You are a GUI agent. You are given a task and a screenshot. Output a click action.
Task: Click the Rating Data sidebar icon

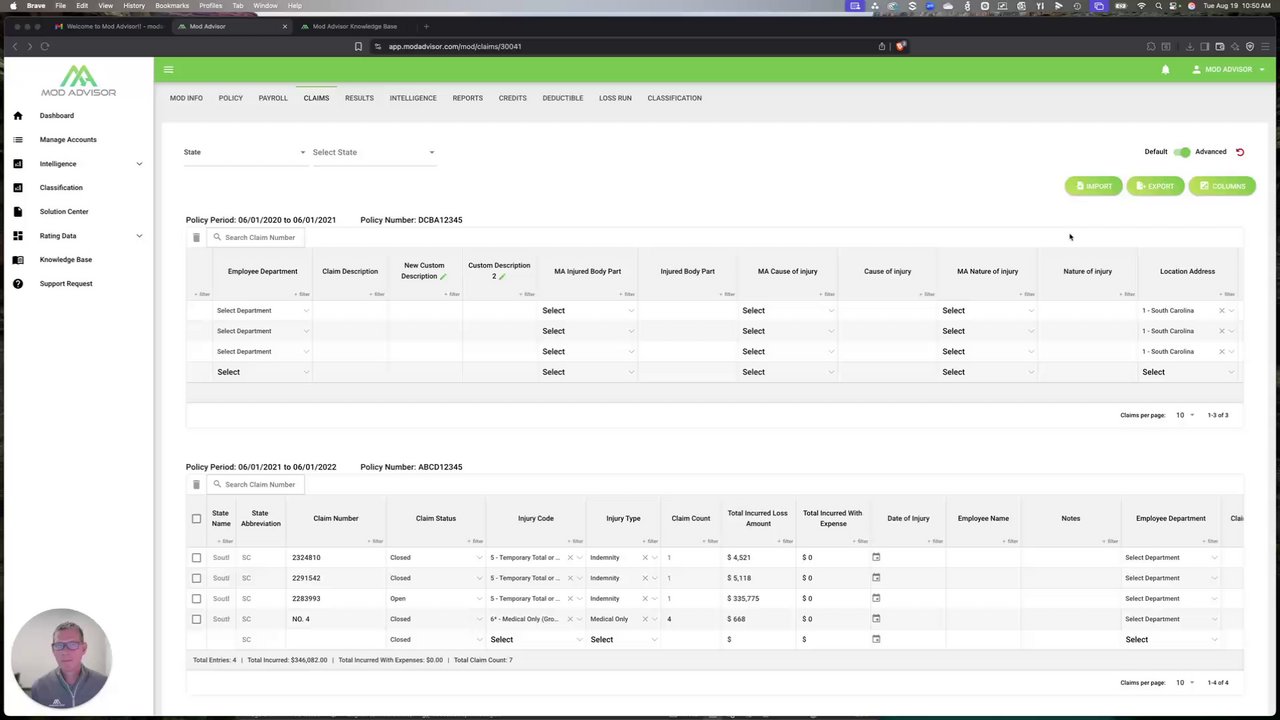tap(17, 236)
